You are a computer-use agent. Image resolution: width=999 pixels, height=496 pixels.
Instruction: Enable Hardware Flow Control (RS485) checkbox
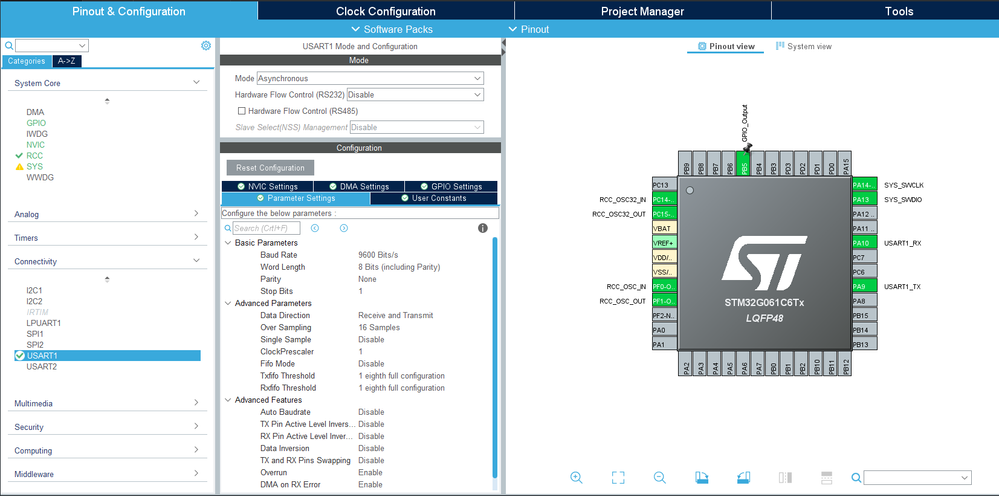pos(241,111)
